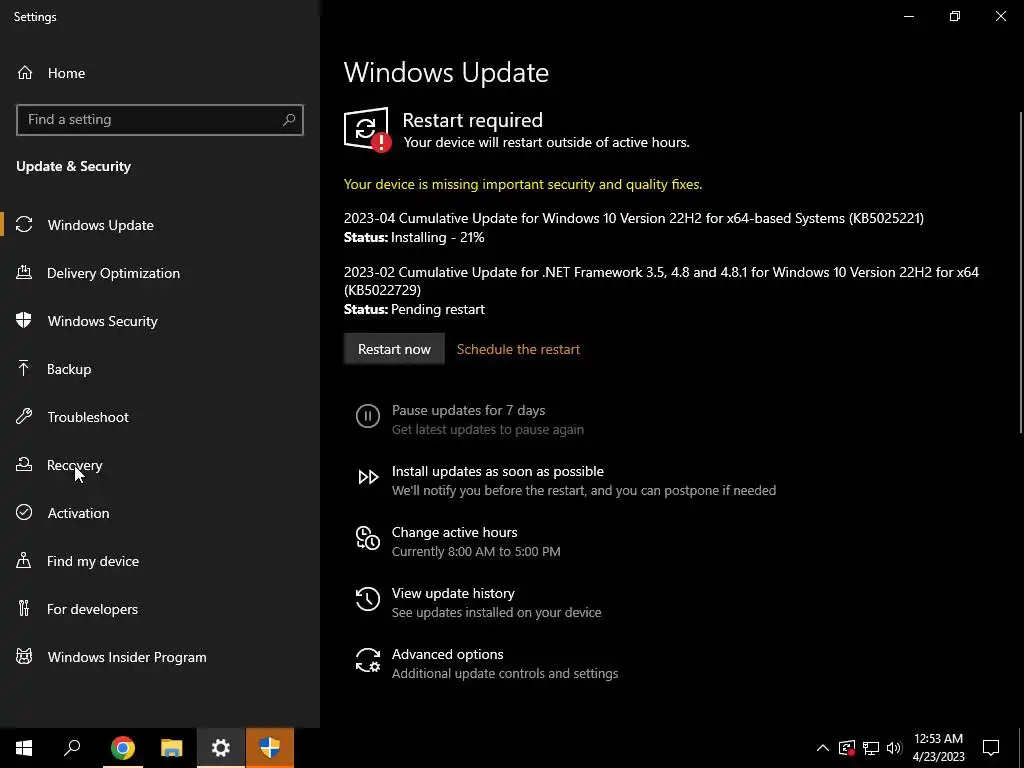This screenshot has width=1024, height=768.
Task: Click the "Update & Security" heading
Action: click(73, 167)
